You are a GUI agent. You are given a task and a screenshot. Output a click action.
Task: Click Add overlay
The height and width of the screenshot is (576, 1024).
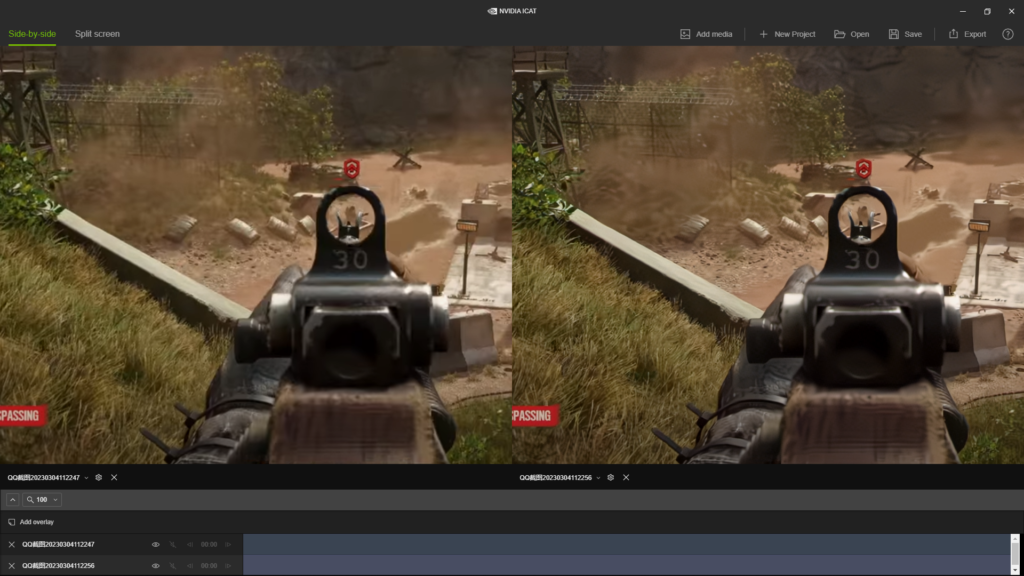coord(31,522)
